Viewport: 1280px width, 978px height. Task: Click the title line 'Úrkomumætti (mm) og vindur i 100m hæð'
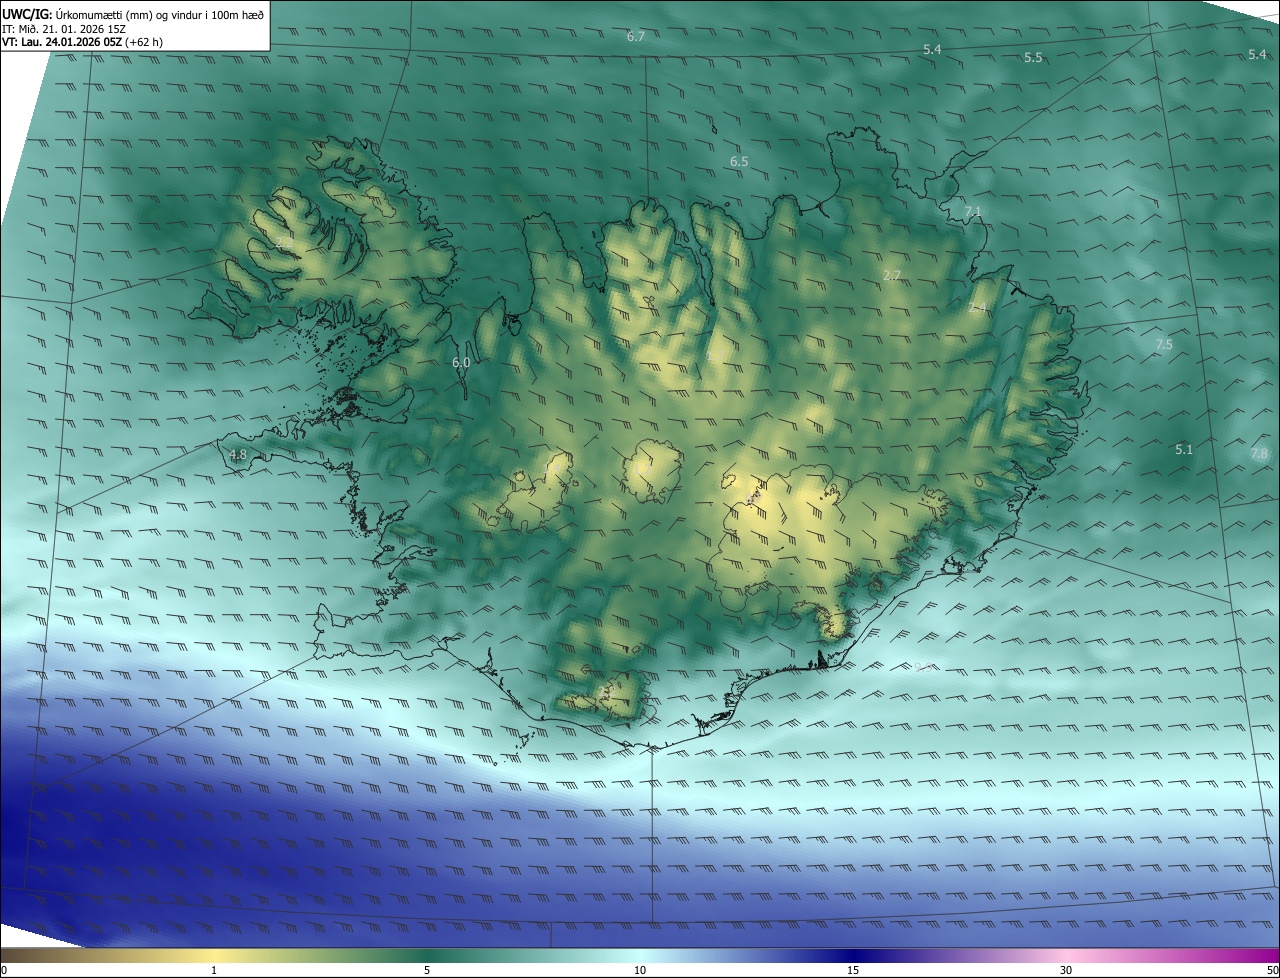point(159,14)
